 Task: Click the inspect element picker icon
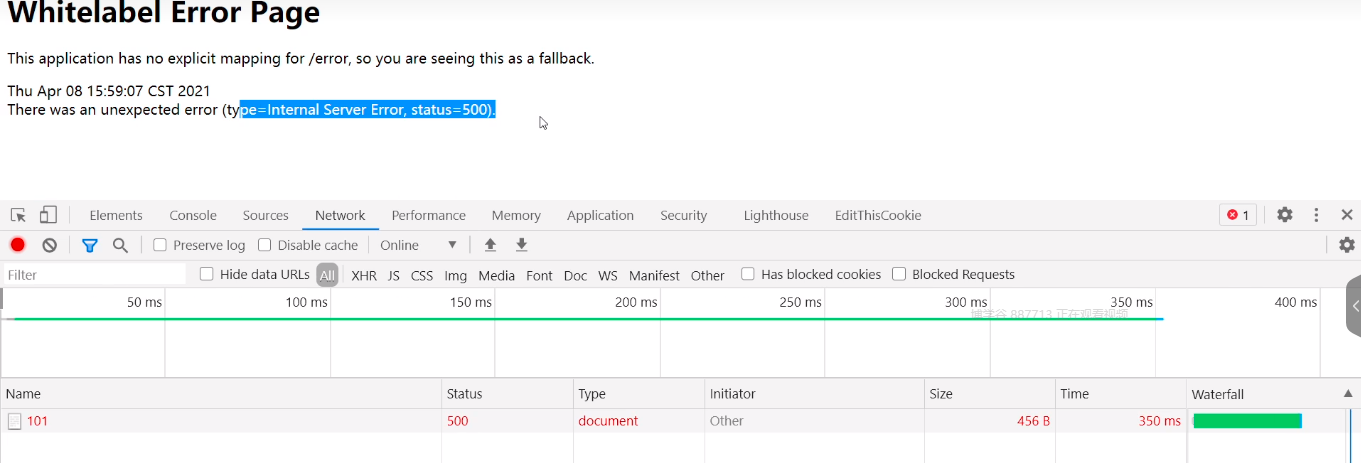click(x=18, y=215)
